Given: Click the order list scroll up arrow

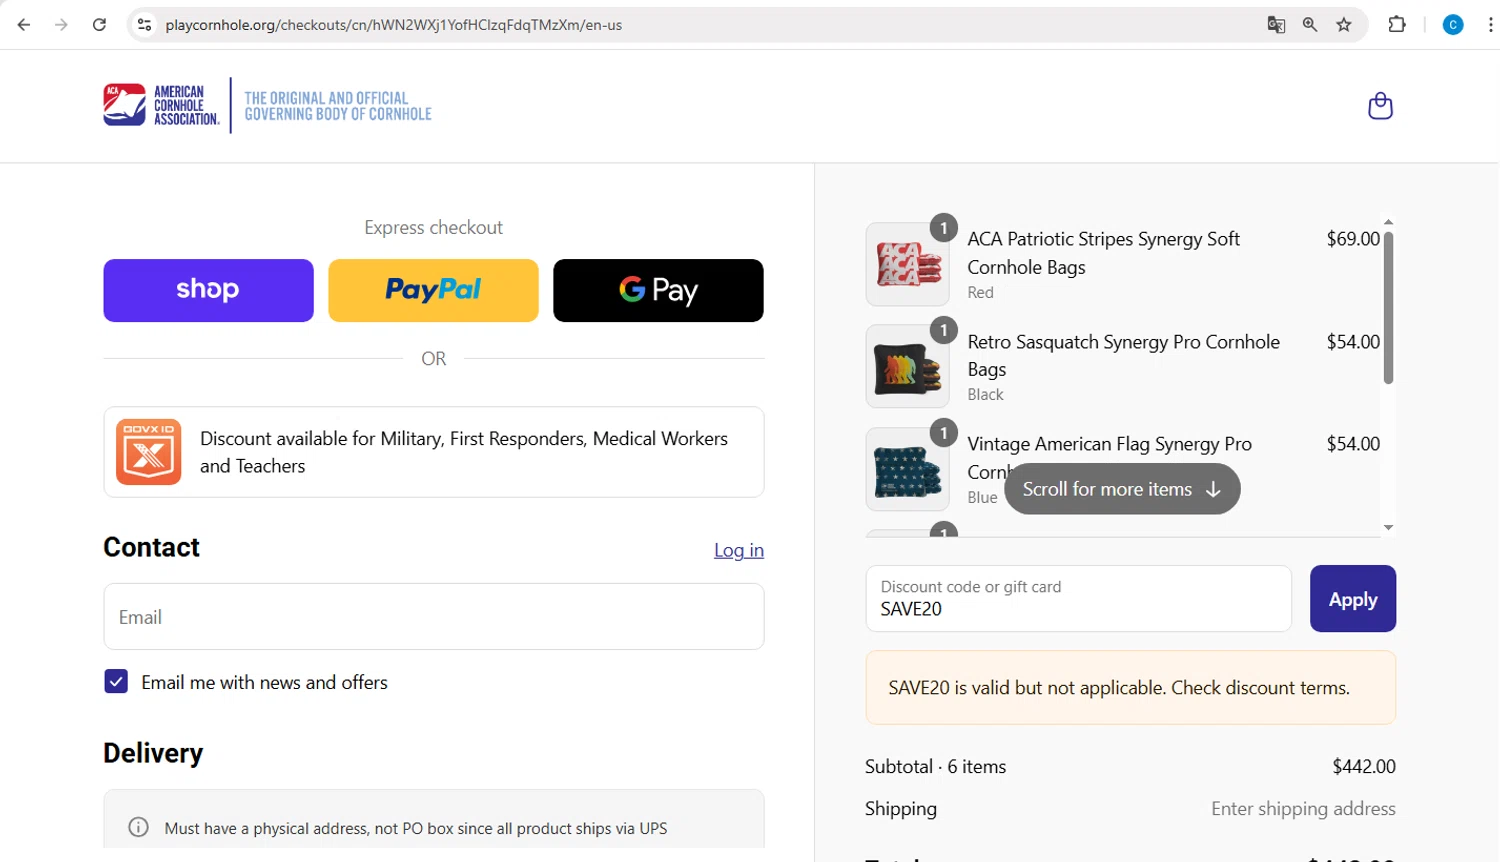Looking at the screenshot, I should [1388, 222].
